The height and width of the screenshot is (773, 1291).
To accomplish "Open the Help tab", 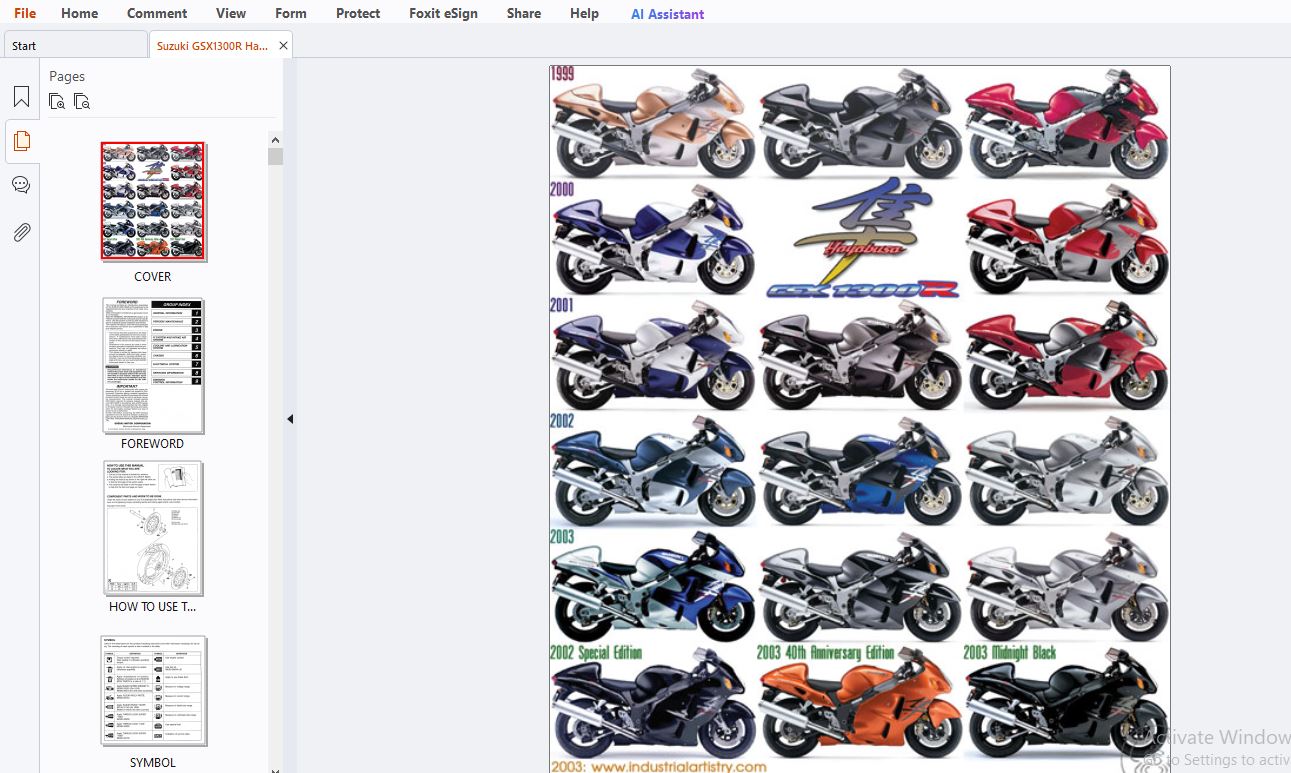I will click(x=584, y=13).
